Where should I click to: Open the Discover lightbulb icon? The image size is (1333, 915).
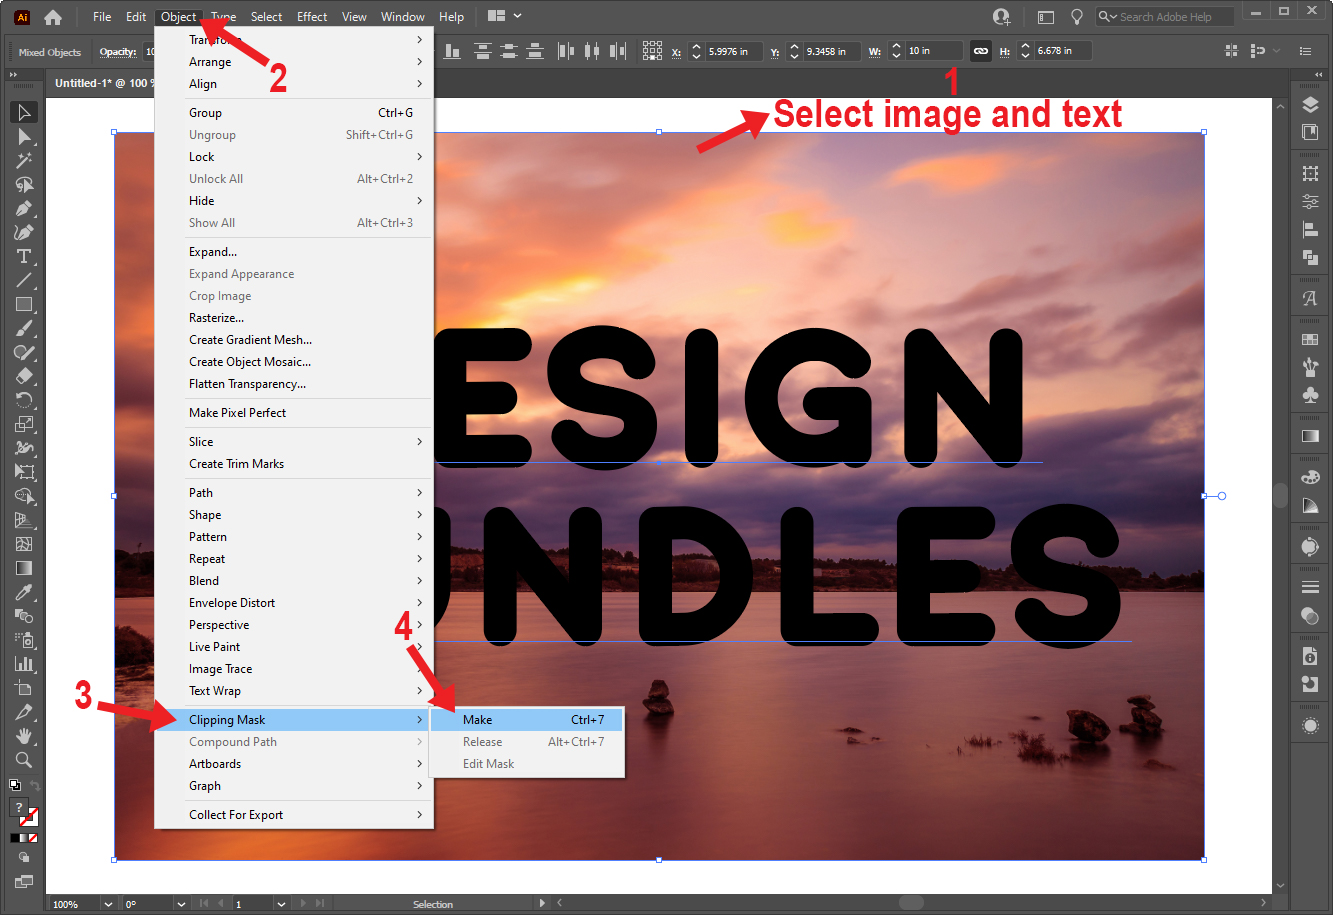pos(1077,17)
